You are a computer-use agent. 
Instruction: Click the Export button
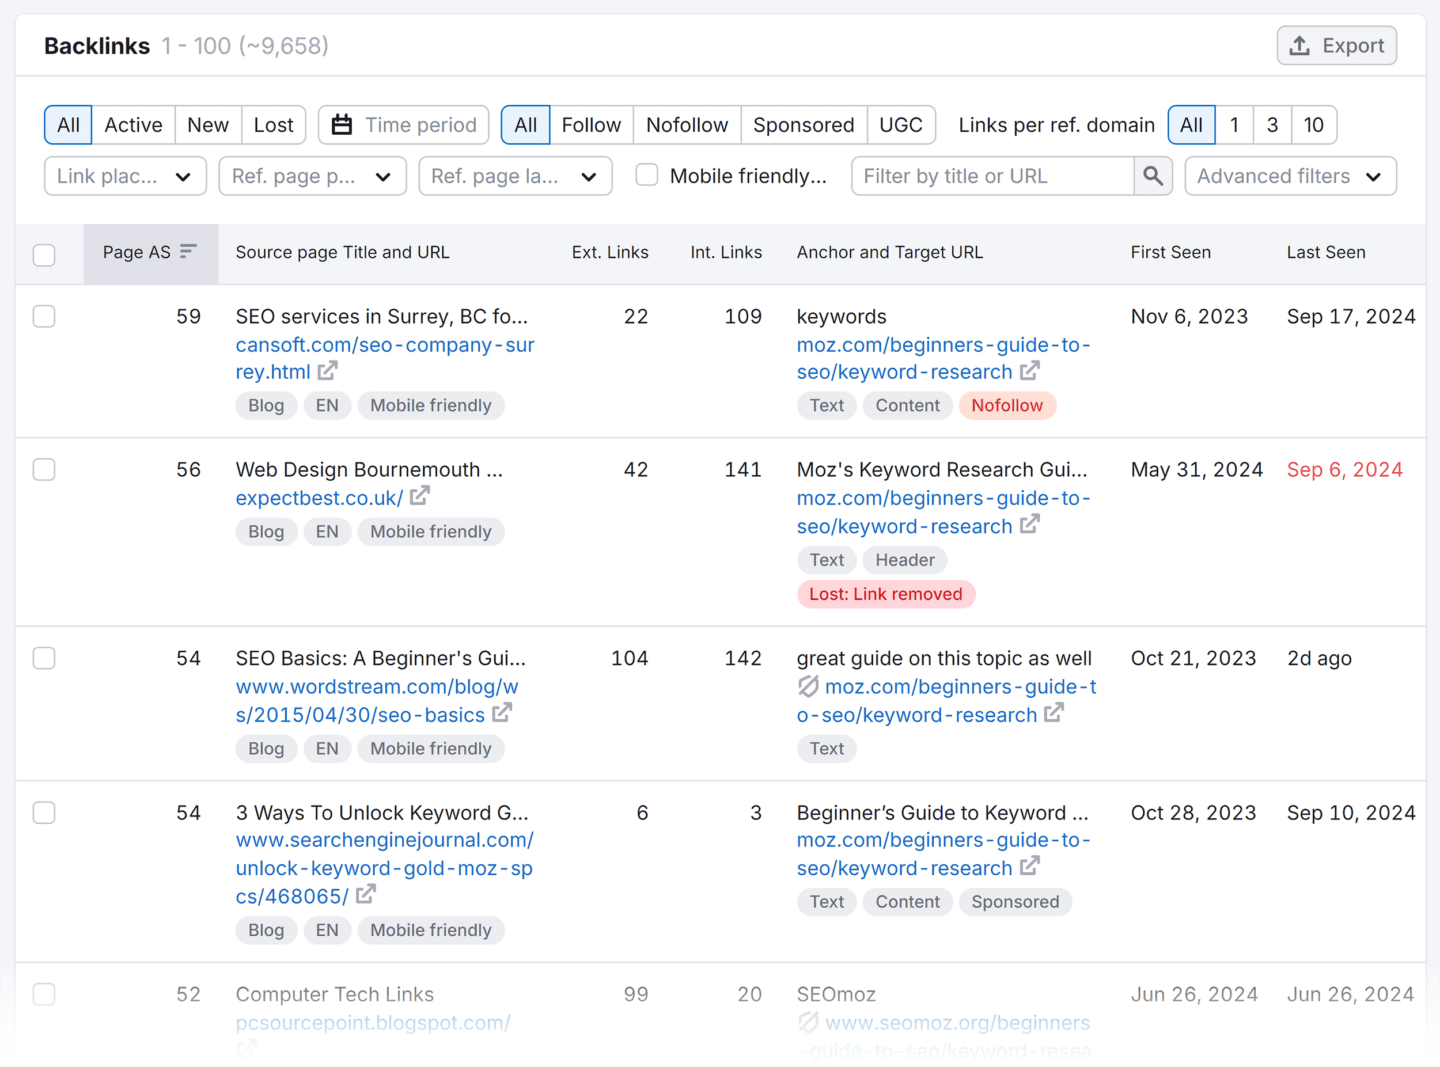1336,46
